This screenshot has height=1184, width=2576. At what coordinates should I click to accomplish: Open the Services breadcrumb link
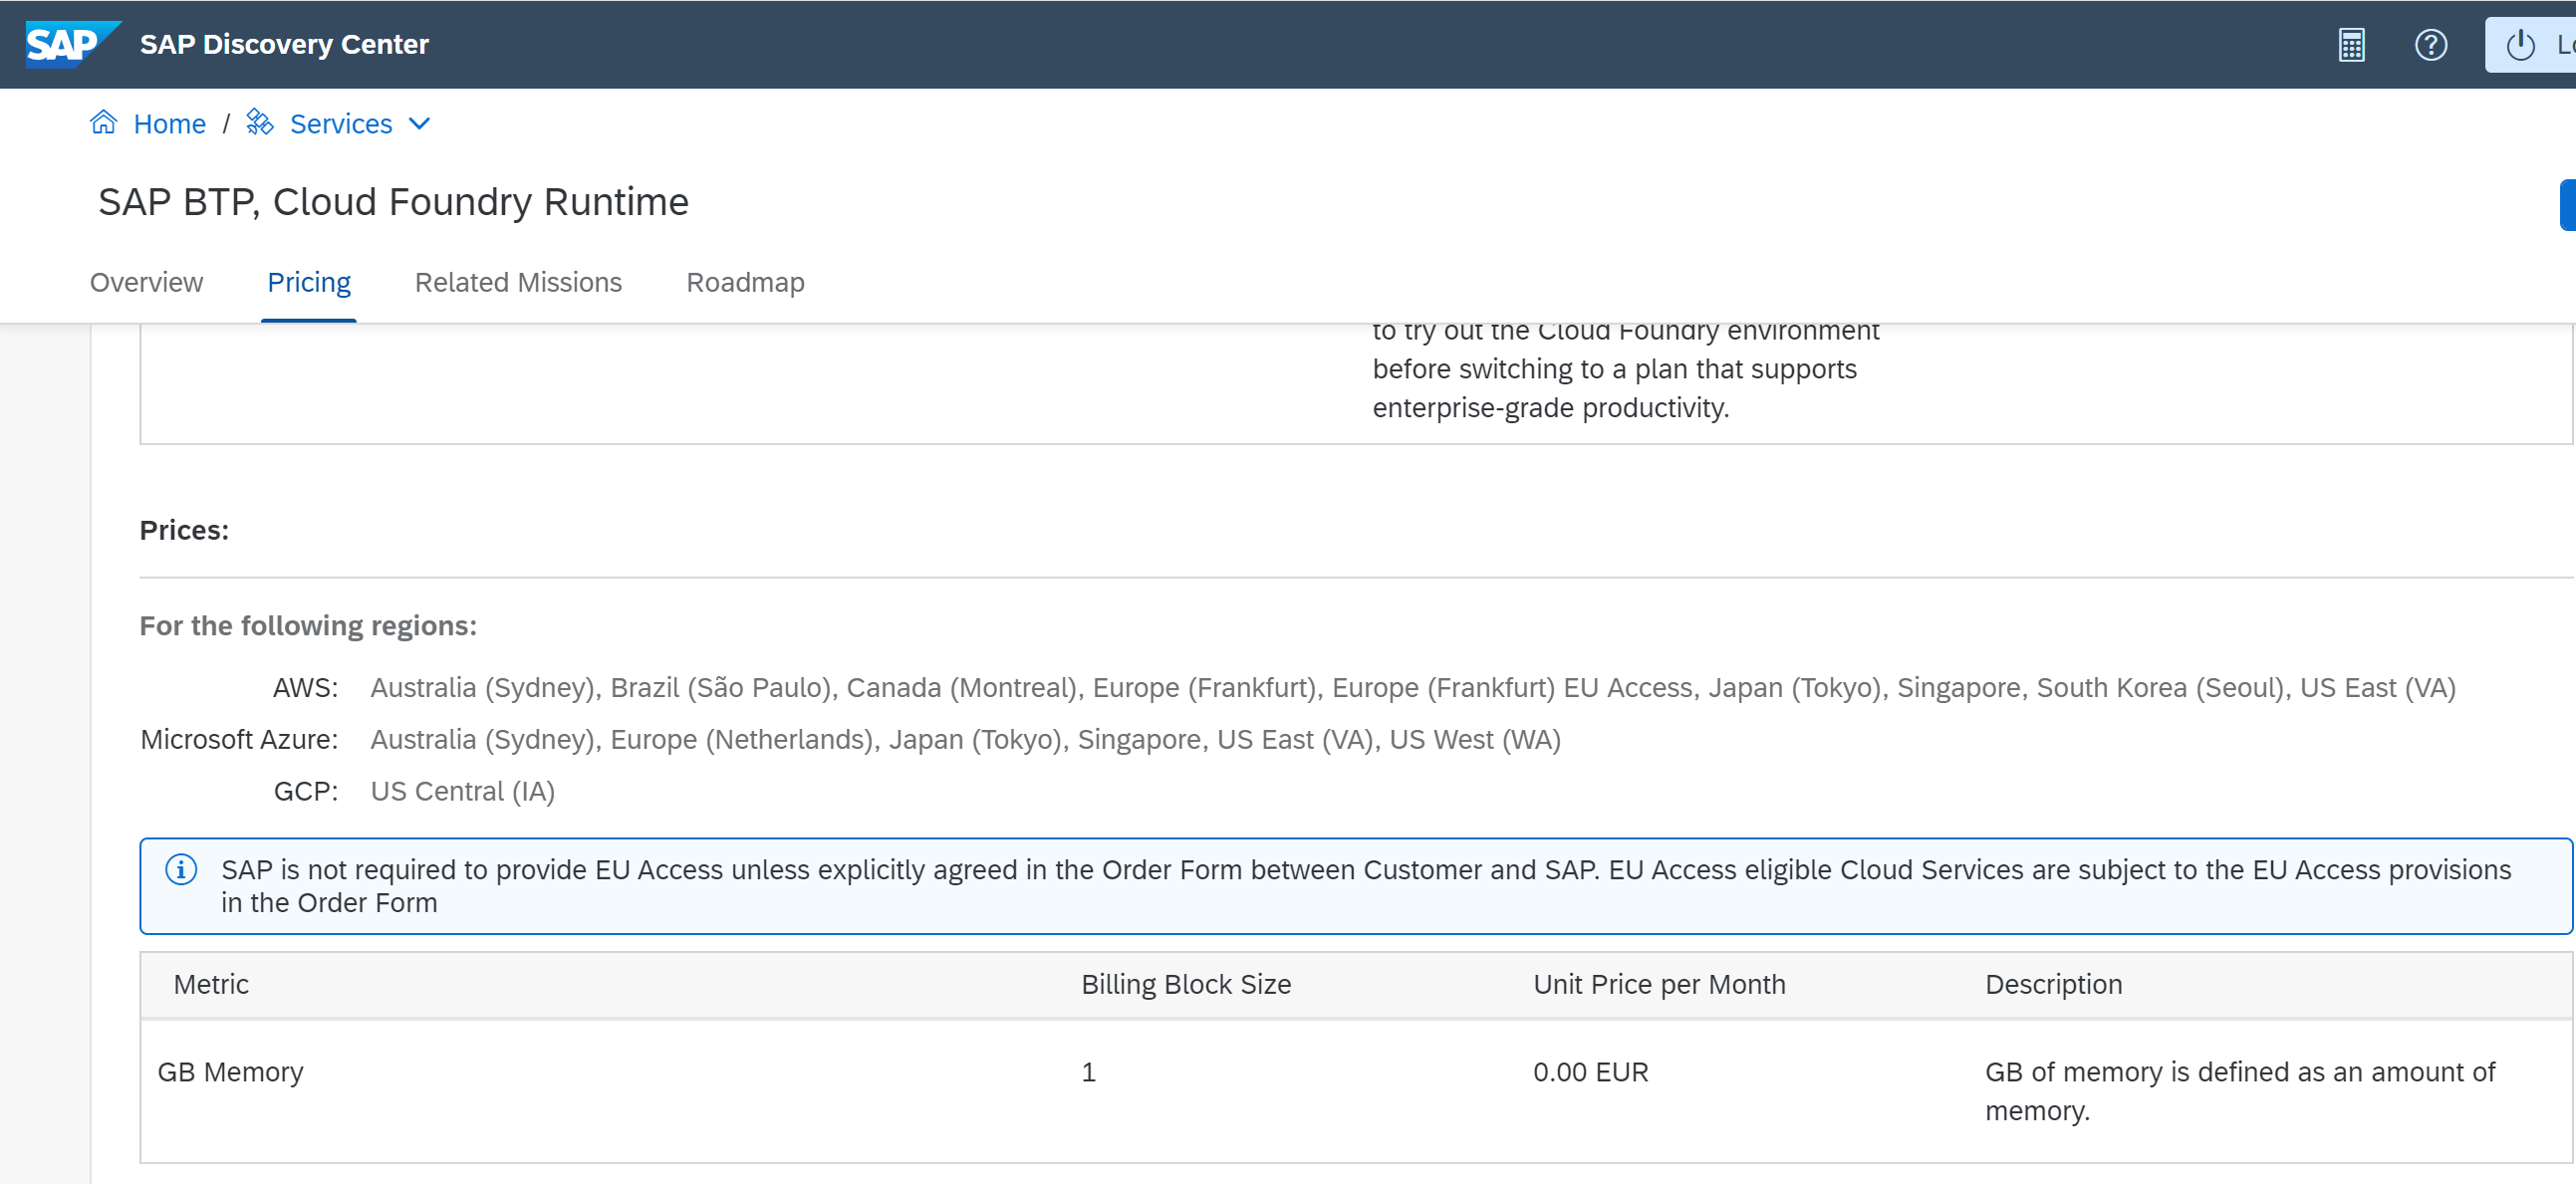pyautogui.click(x=341, y=123)
